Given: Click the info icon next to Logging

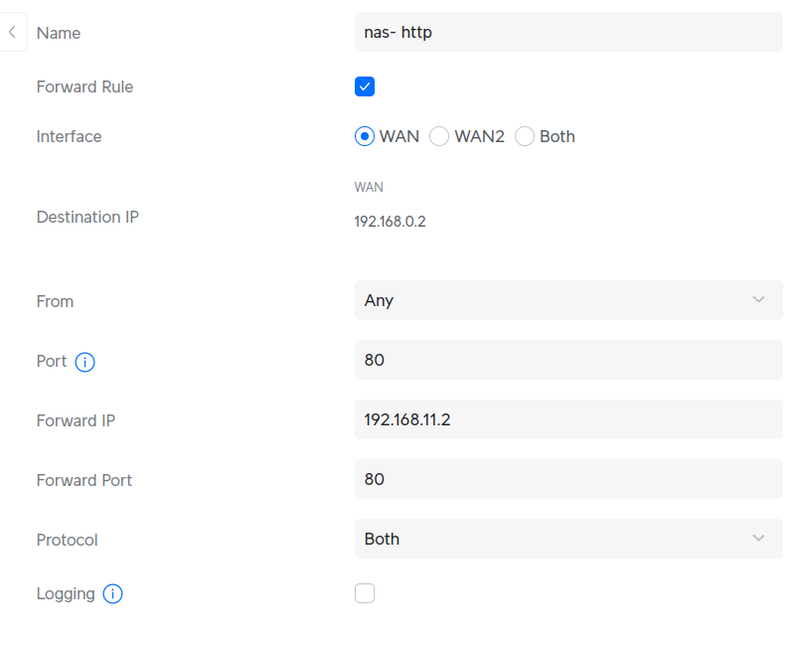Looking at the screenshot, I should point(113,594).
